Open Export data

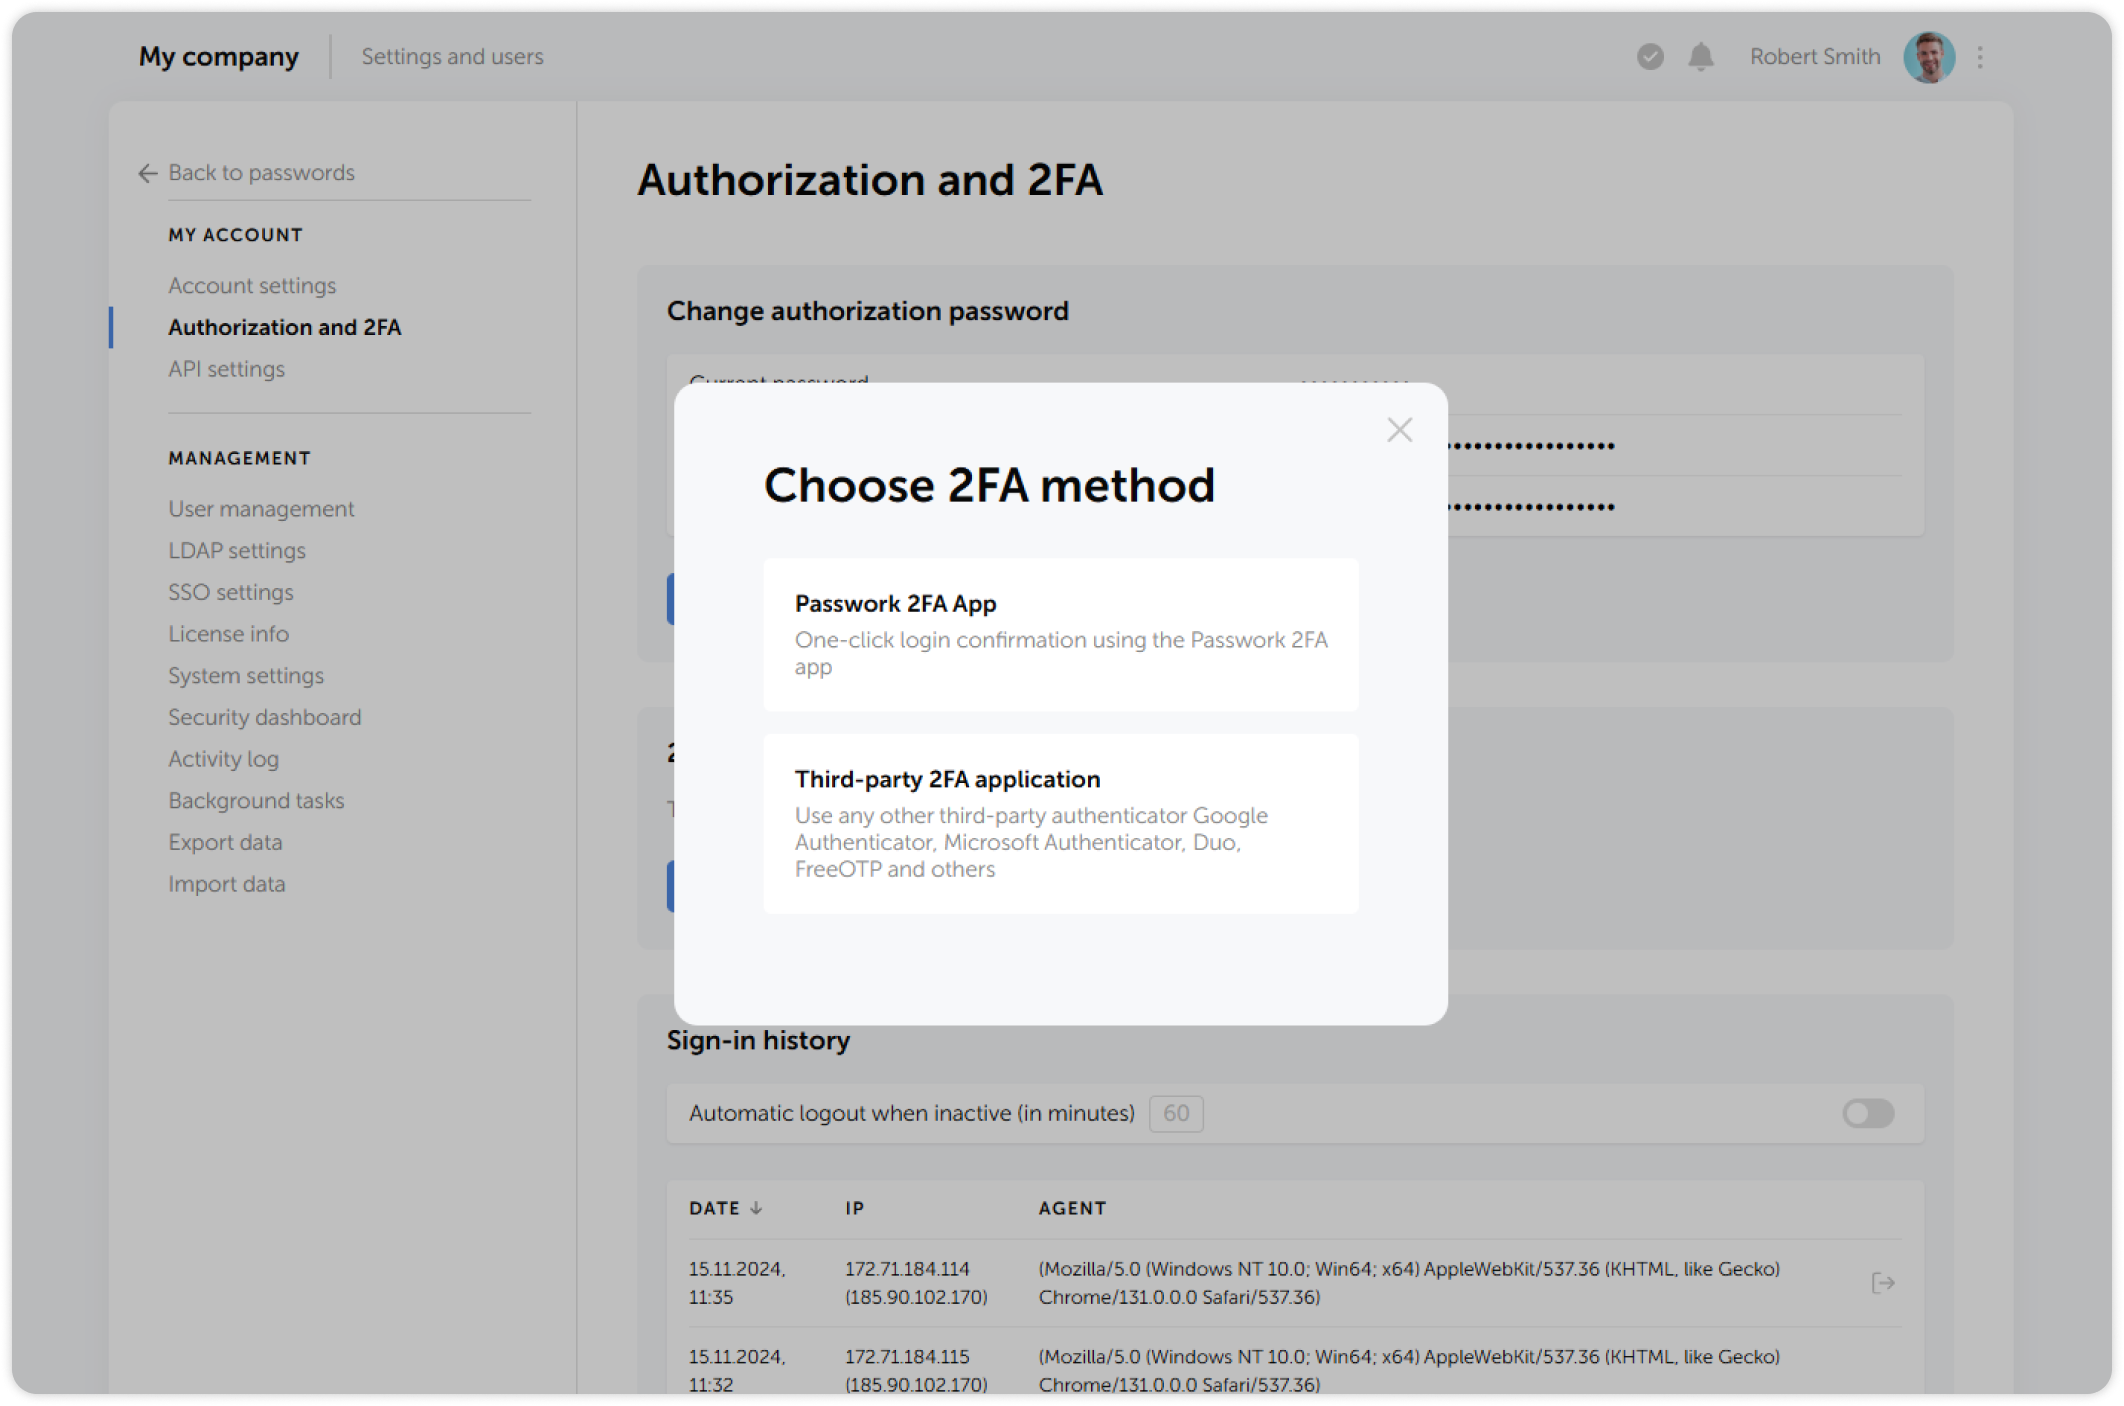pos(225,842)
